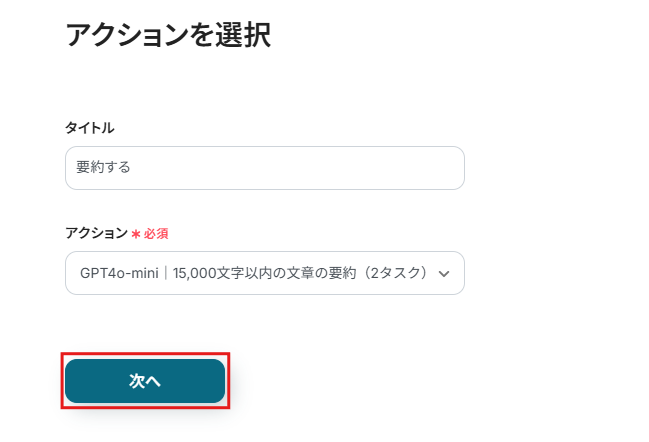
Task: Click the red 必須 required marker
Action: click(x=156, y=233)
